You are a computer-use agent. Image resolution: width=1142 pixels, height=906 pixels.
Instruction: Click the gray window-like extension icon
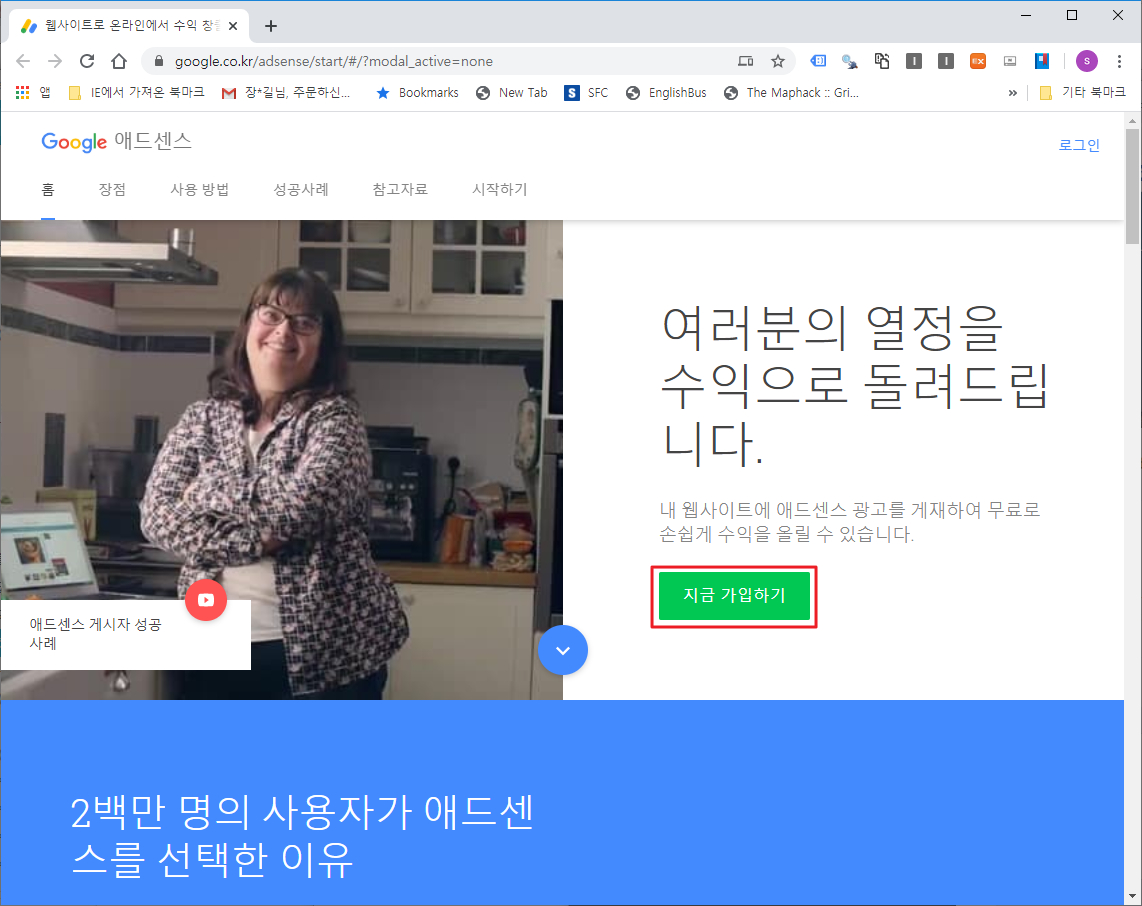coord(1010,61)
